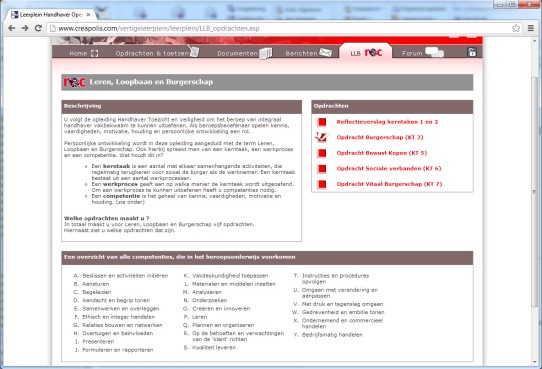This screenshot has width=542, height=369.
Task: Click competency 'Relaties bouwen en netwerken'
Action: pyautogui.click(x=122, y=325)
